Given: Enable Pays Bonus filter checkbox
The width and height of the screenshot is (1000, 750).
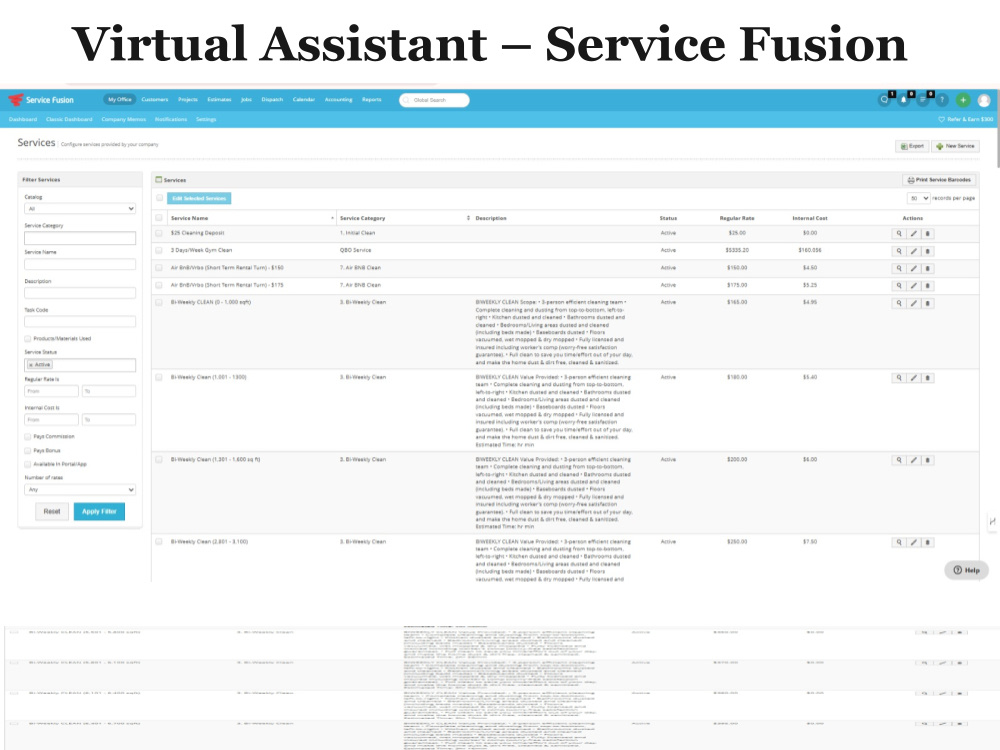Looking at the screenshot, I should [x=27, y=451].
